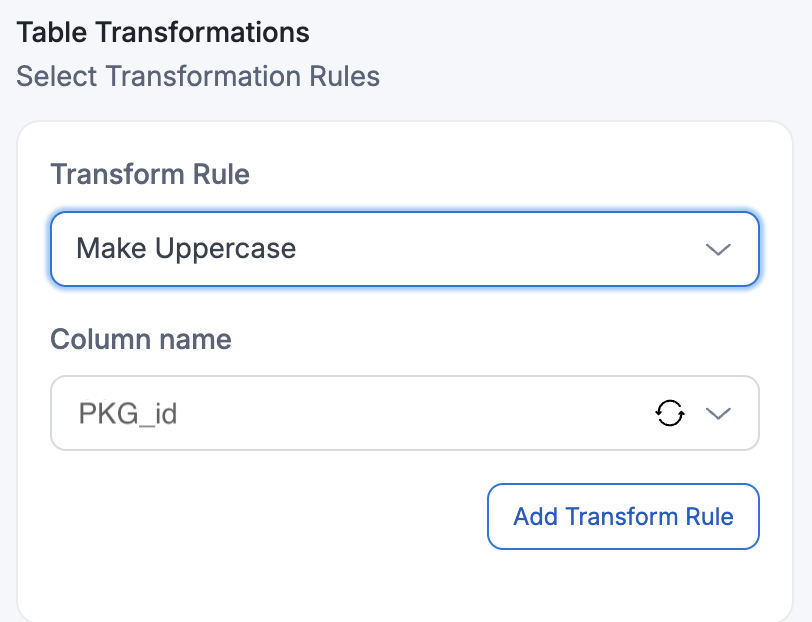The image size is (812, 622).
Task: Click the Add Transform Rule button
Action: 623,517
